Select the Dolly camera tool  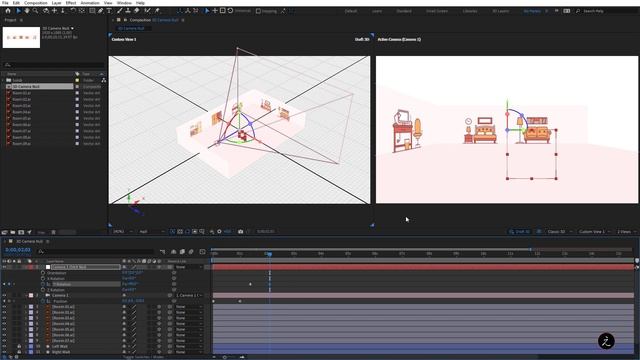[x=62, y=11]
